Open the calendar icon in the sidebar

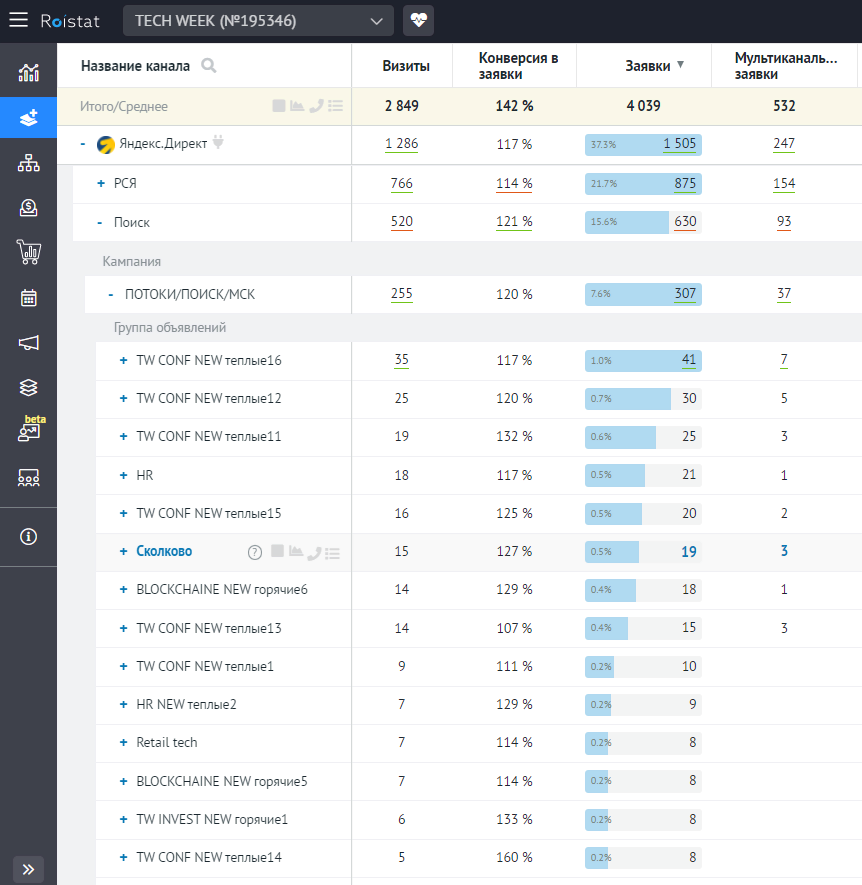pyautogui.click(x=29, y=297)
